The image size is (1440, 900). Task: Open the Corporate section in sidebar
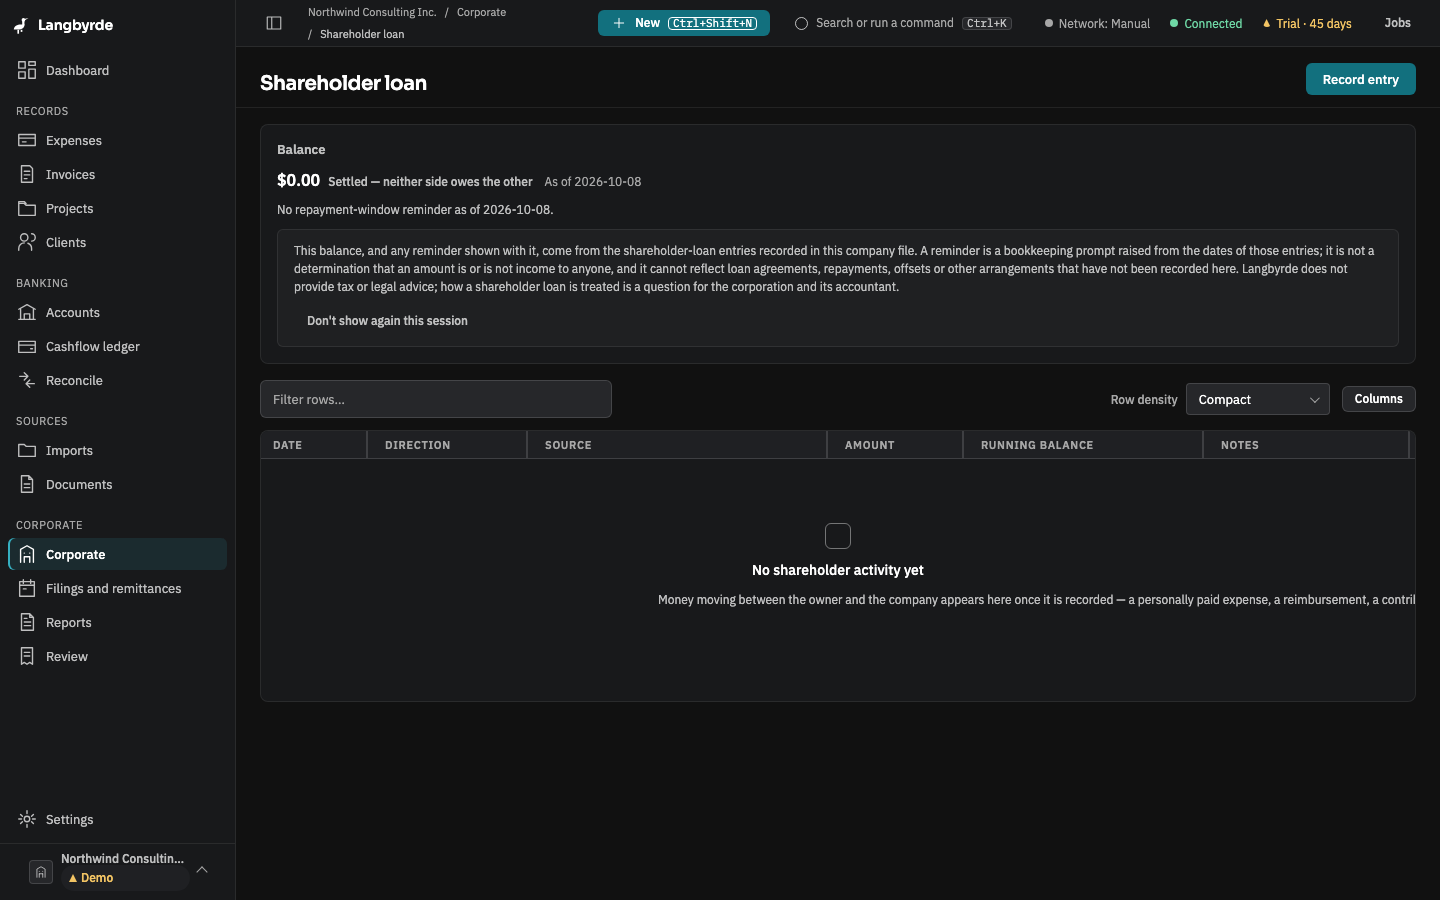point(118,554)
